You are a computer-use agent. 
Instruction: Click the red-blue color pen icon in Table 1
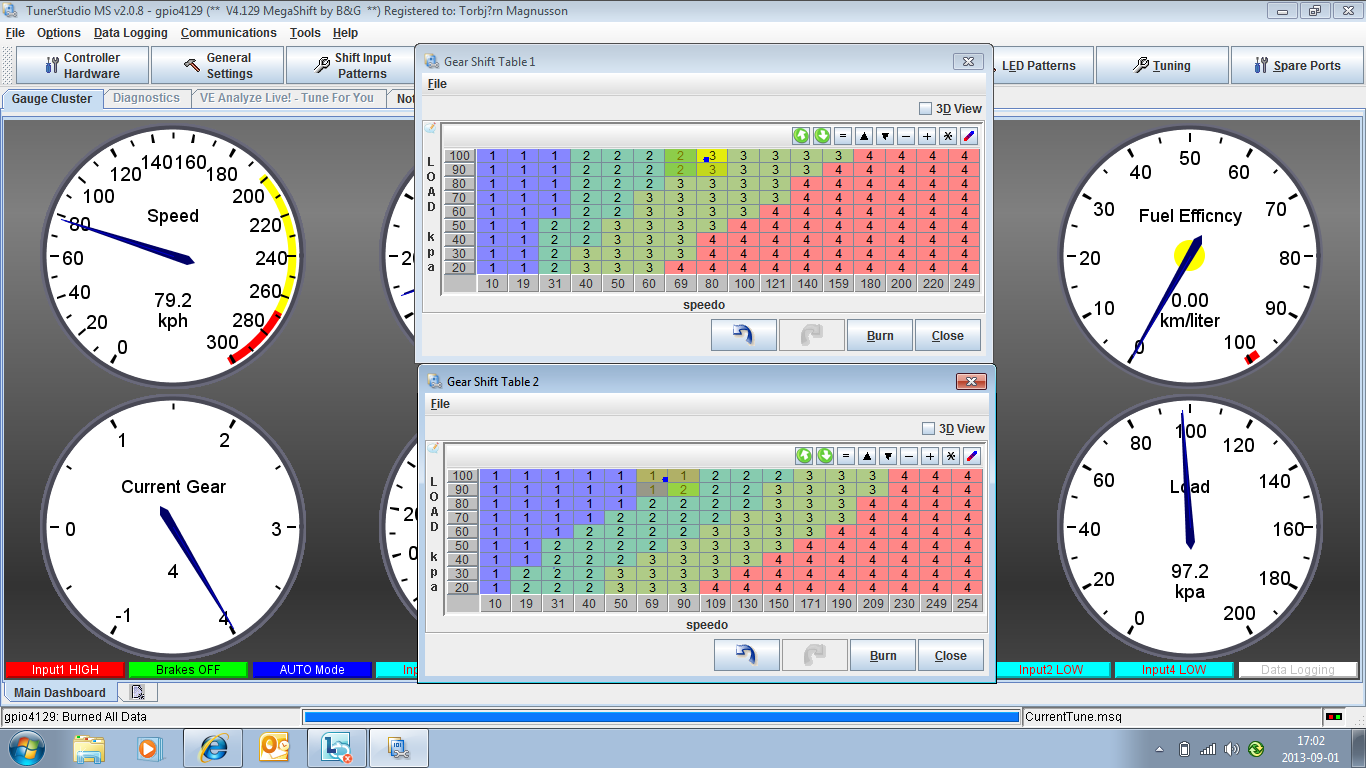(969, 136)
